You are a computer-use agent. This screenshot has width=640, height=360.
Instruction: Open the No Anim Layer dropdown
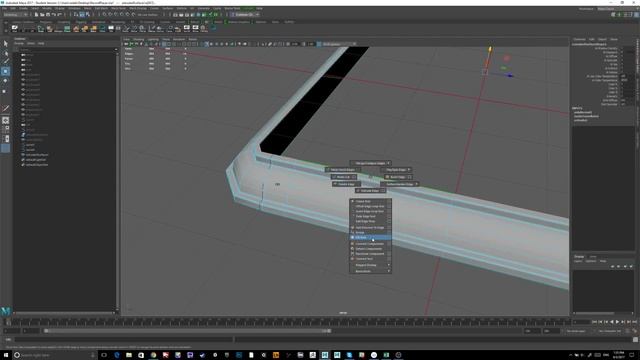[x=576, y=331]
